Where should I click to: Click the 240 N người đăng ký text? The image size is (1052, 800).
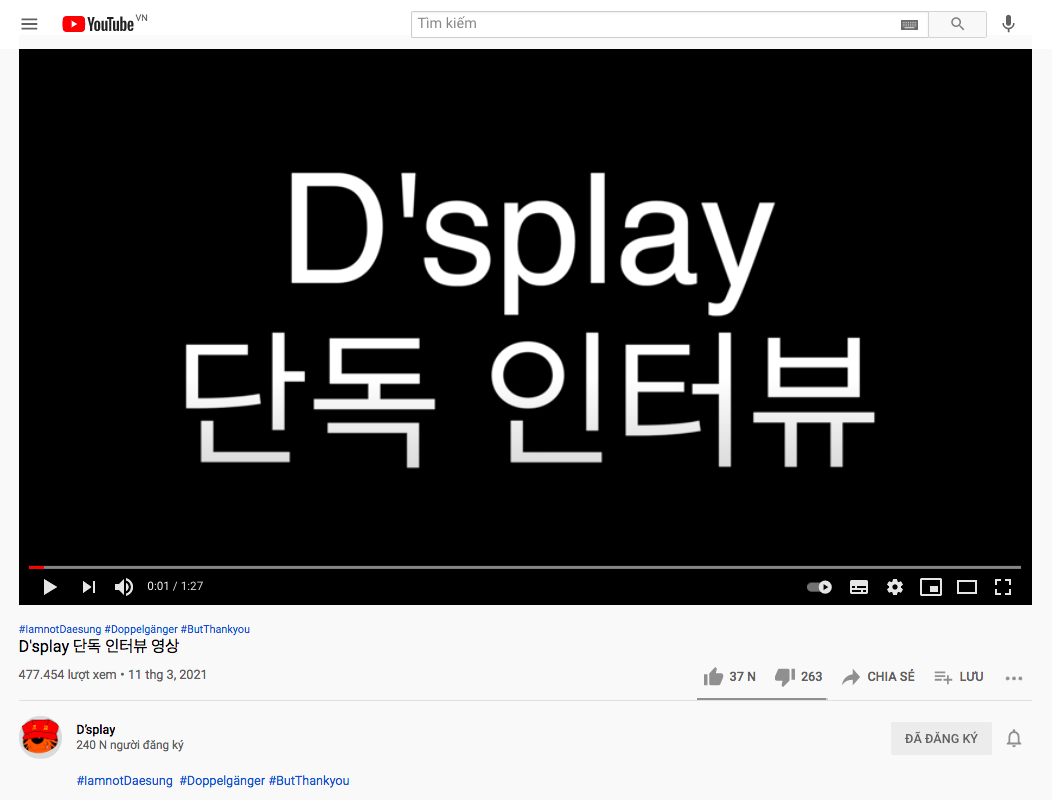pyautogui.click(x=129, y=745)
